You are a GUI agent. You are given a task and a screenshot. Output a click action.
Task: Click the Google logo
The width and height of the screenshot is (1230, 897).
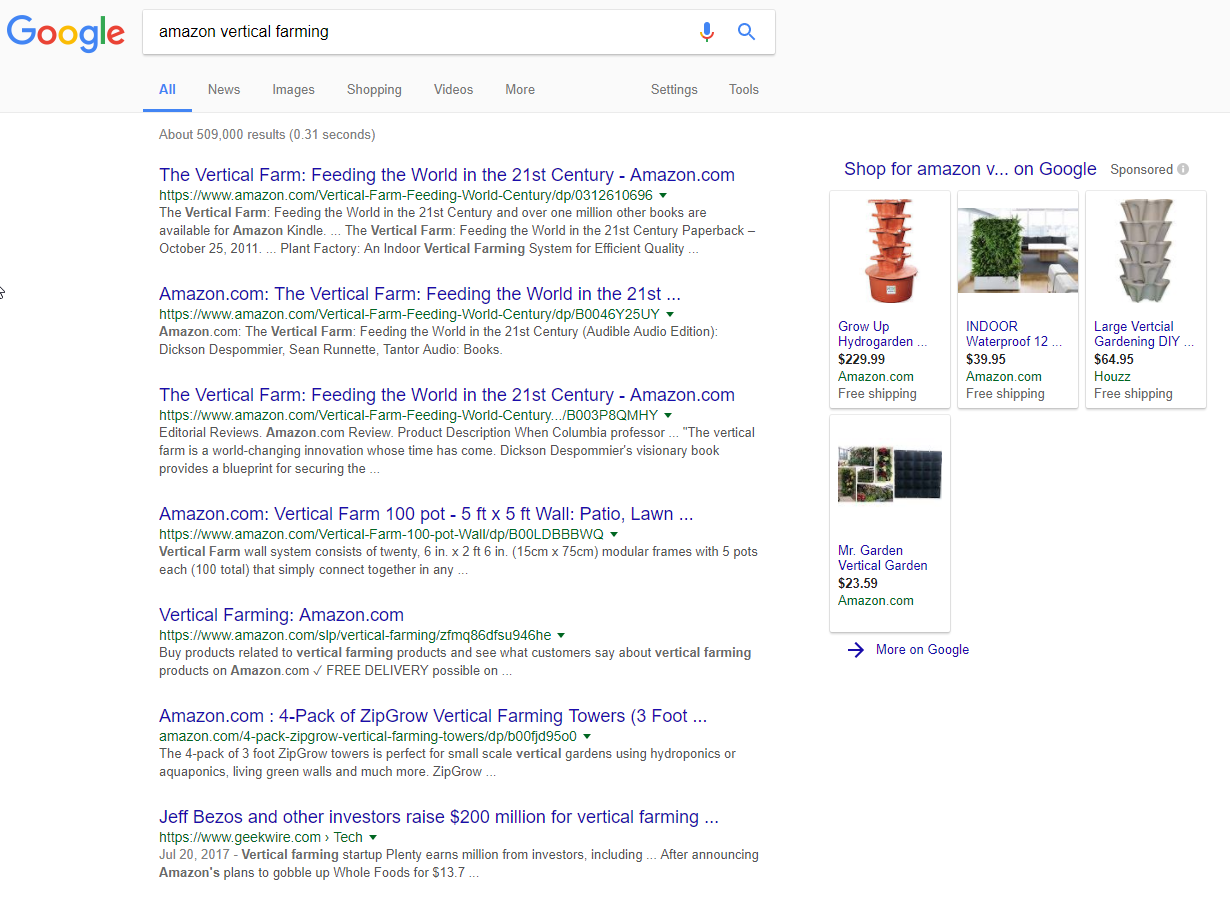66,32
